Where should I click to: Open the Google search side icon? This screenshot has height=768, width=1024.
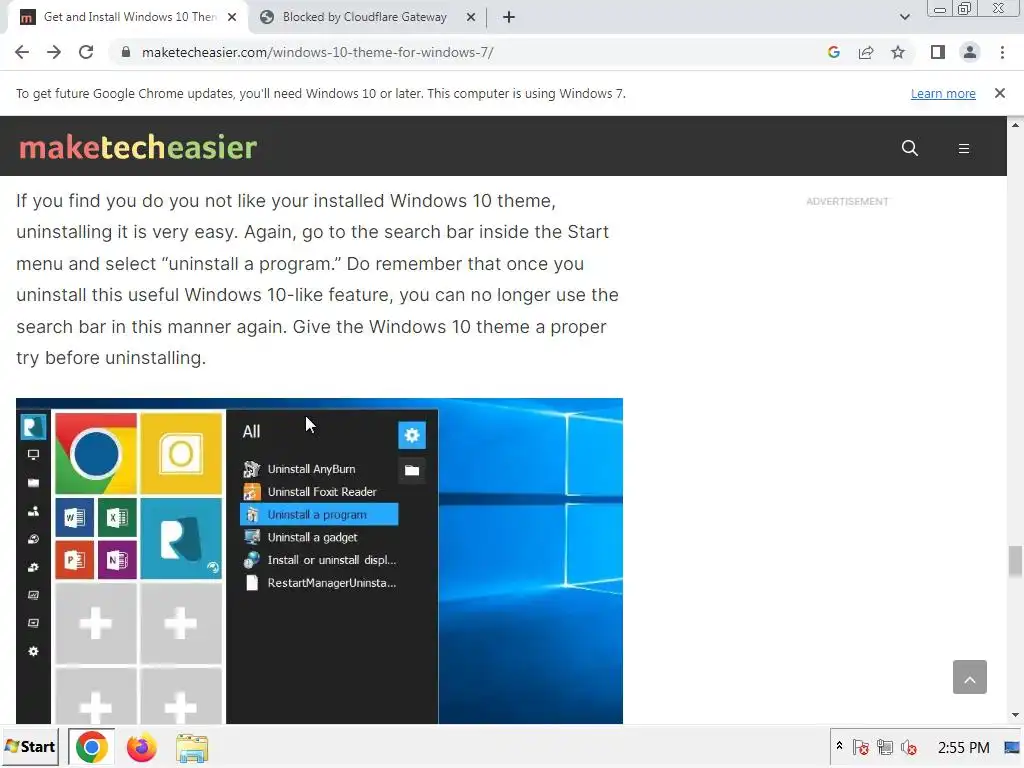coord(833,52)
